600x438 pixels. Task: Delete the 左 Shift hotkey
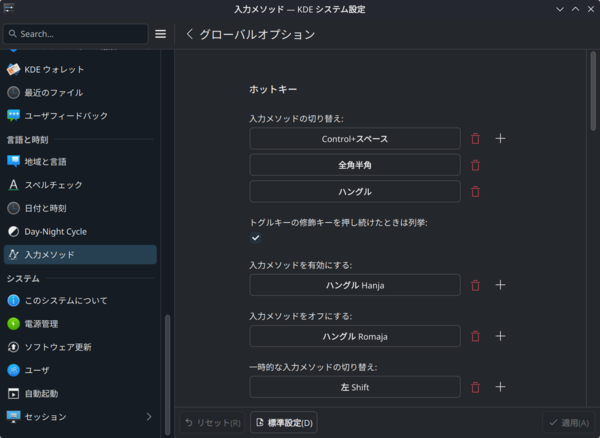[475, 387]
